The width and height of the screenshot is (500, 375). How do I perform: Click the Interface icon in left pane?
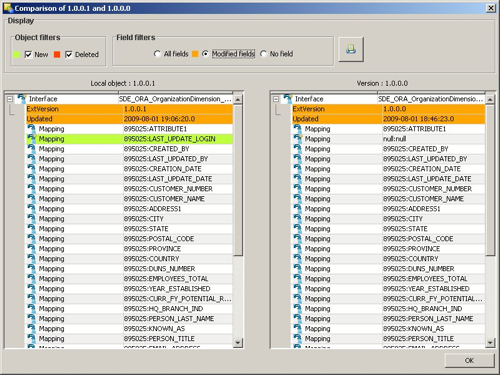point(22,99)
